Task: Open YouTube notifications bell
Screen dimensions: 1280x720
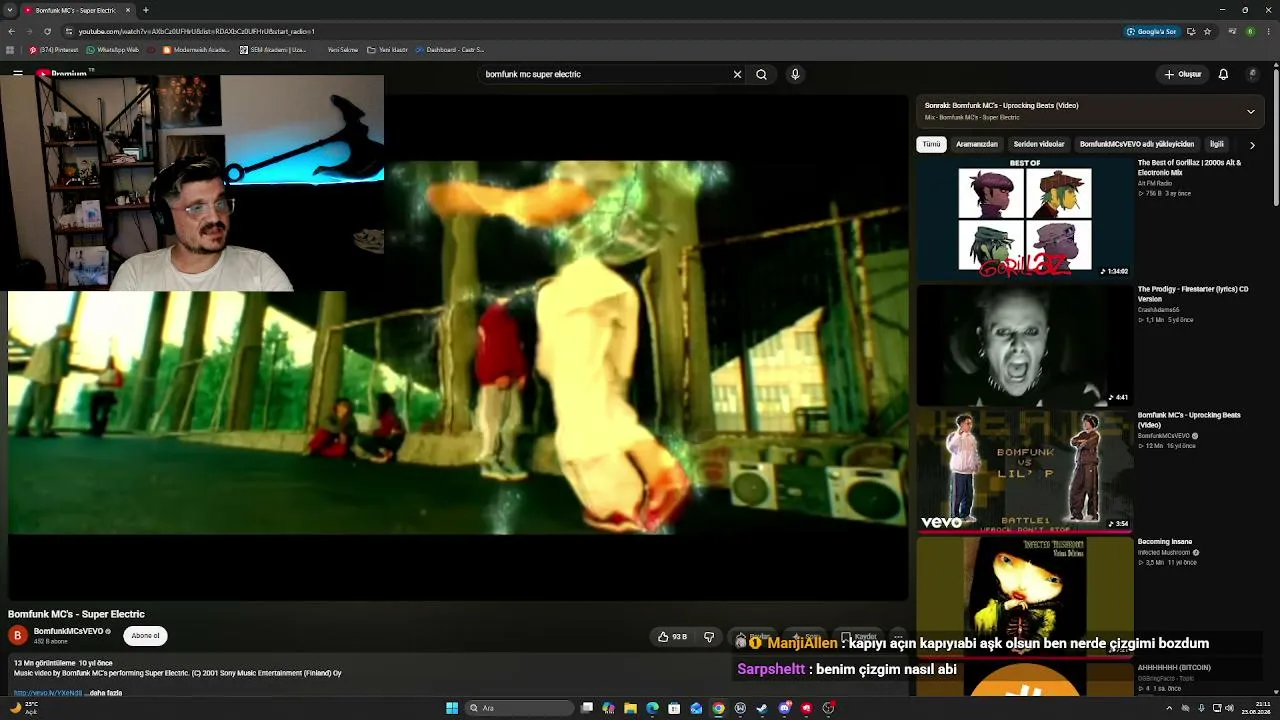Action: pos(1223,74)
